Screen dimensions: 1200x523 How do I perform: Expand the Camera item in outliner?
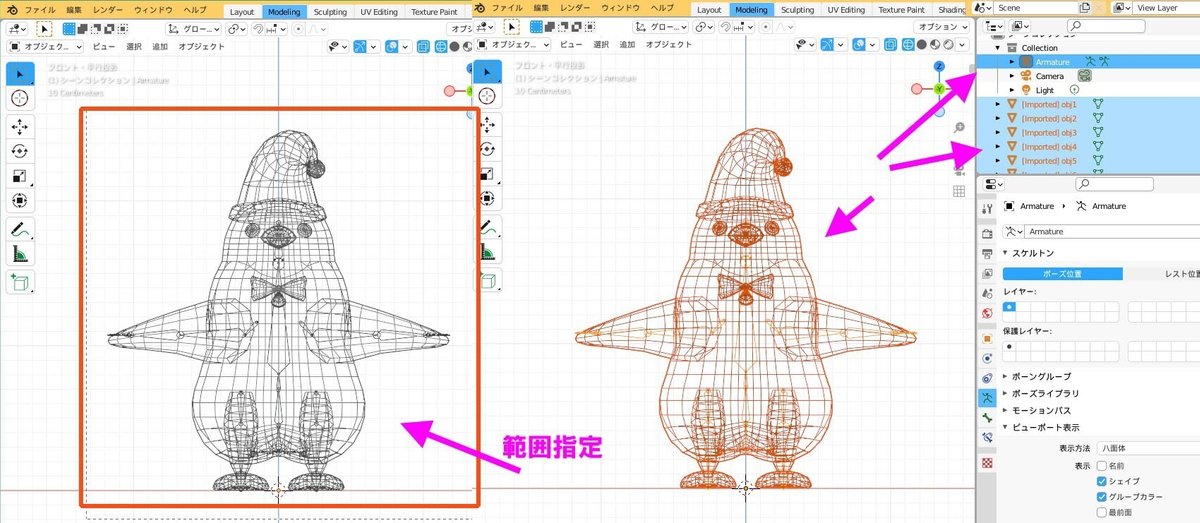[1011, 76]
